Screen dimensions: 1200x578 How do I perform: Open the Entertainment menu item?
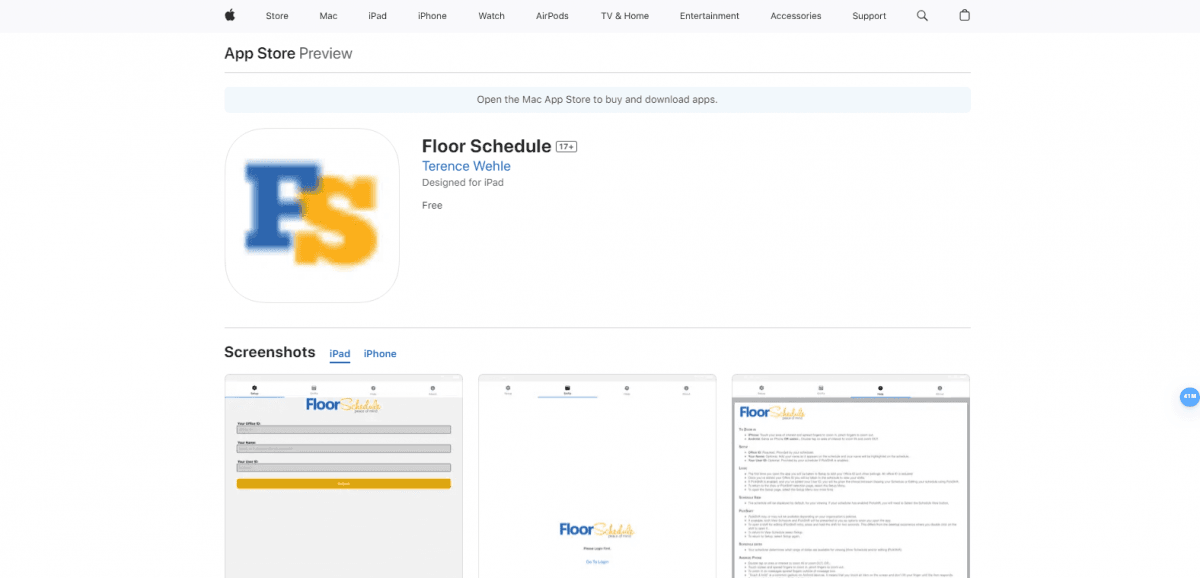coord(709,16)
